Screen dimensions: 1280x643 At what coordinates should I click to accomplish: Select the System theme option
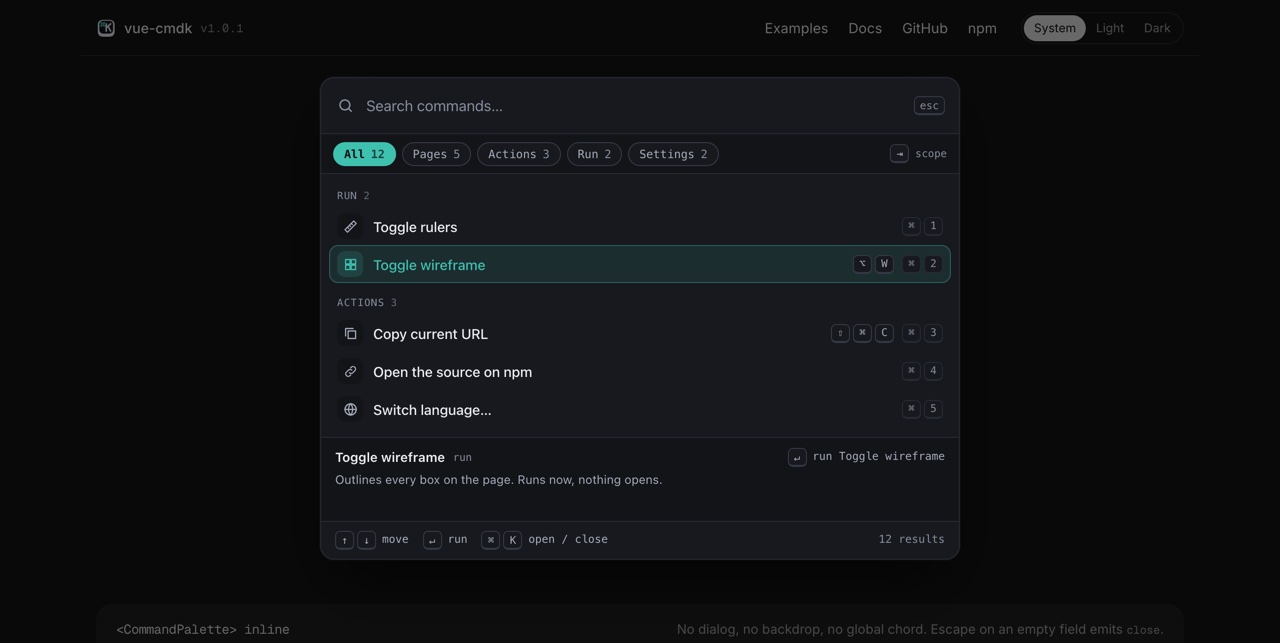(x=1054, y=28)
